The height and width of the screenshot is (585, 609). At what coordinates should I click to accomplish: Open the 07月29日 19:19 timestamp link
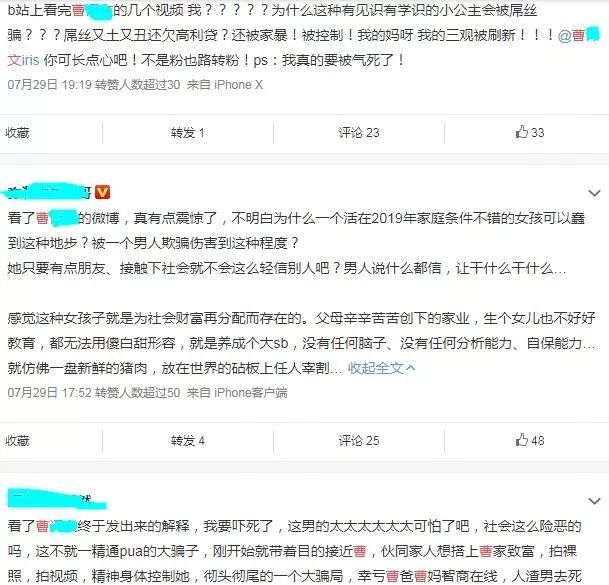(x=49, y=85)
